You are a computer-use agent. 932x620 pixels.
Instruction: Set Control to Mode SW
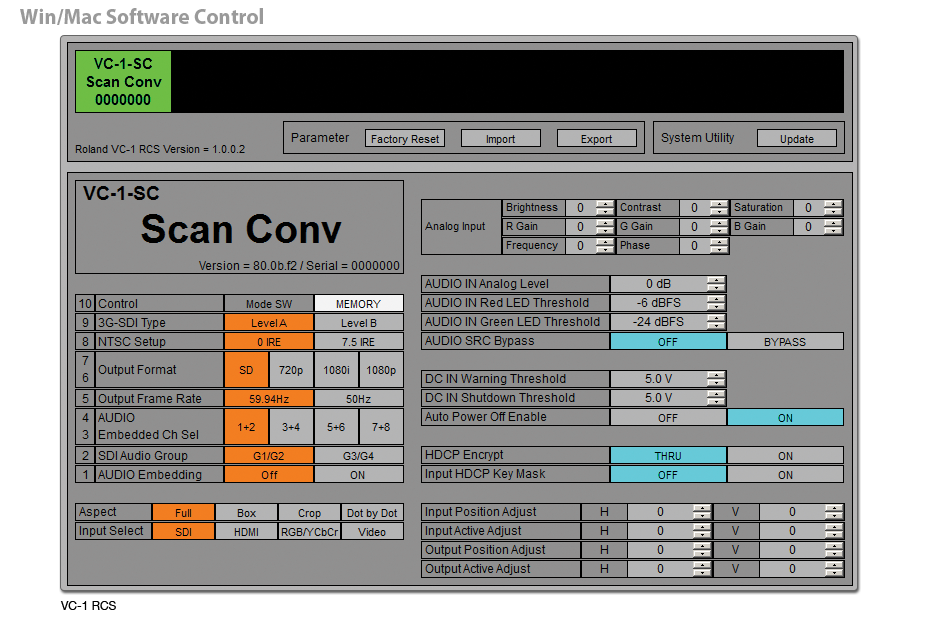[269, 304]
